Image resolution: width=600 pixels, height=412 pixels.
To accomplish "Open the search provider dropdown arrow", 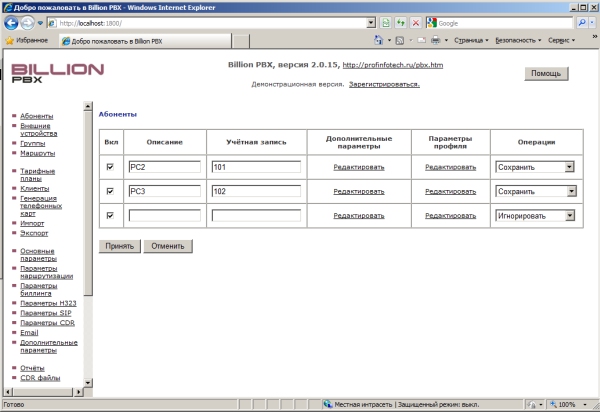I will pos(592,23).
